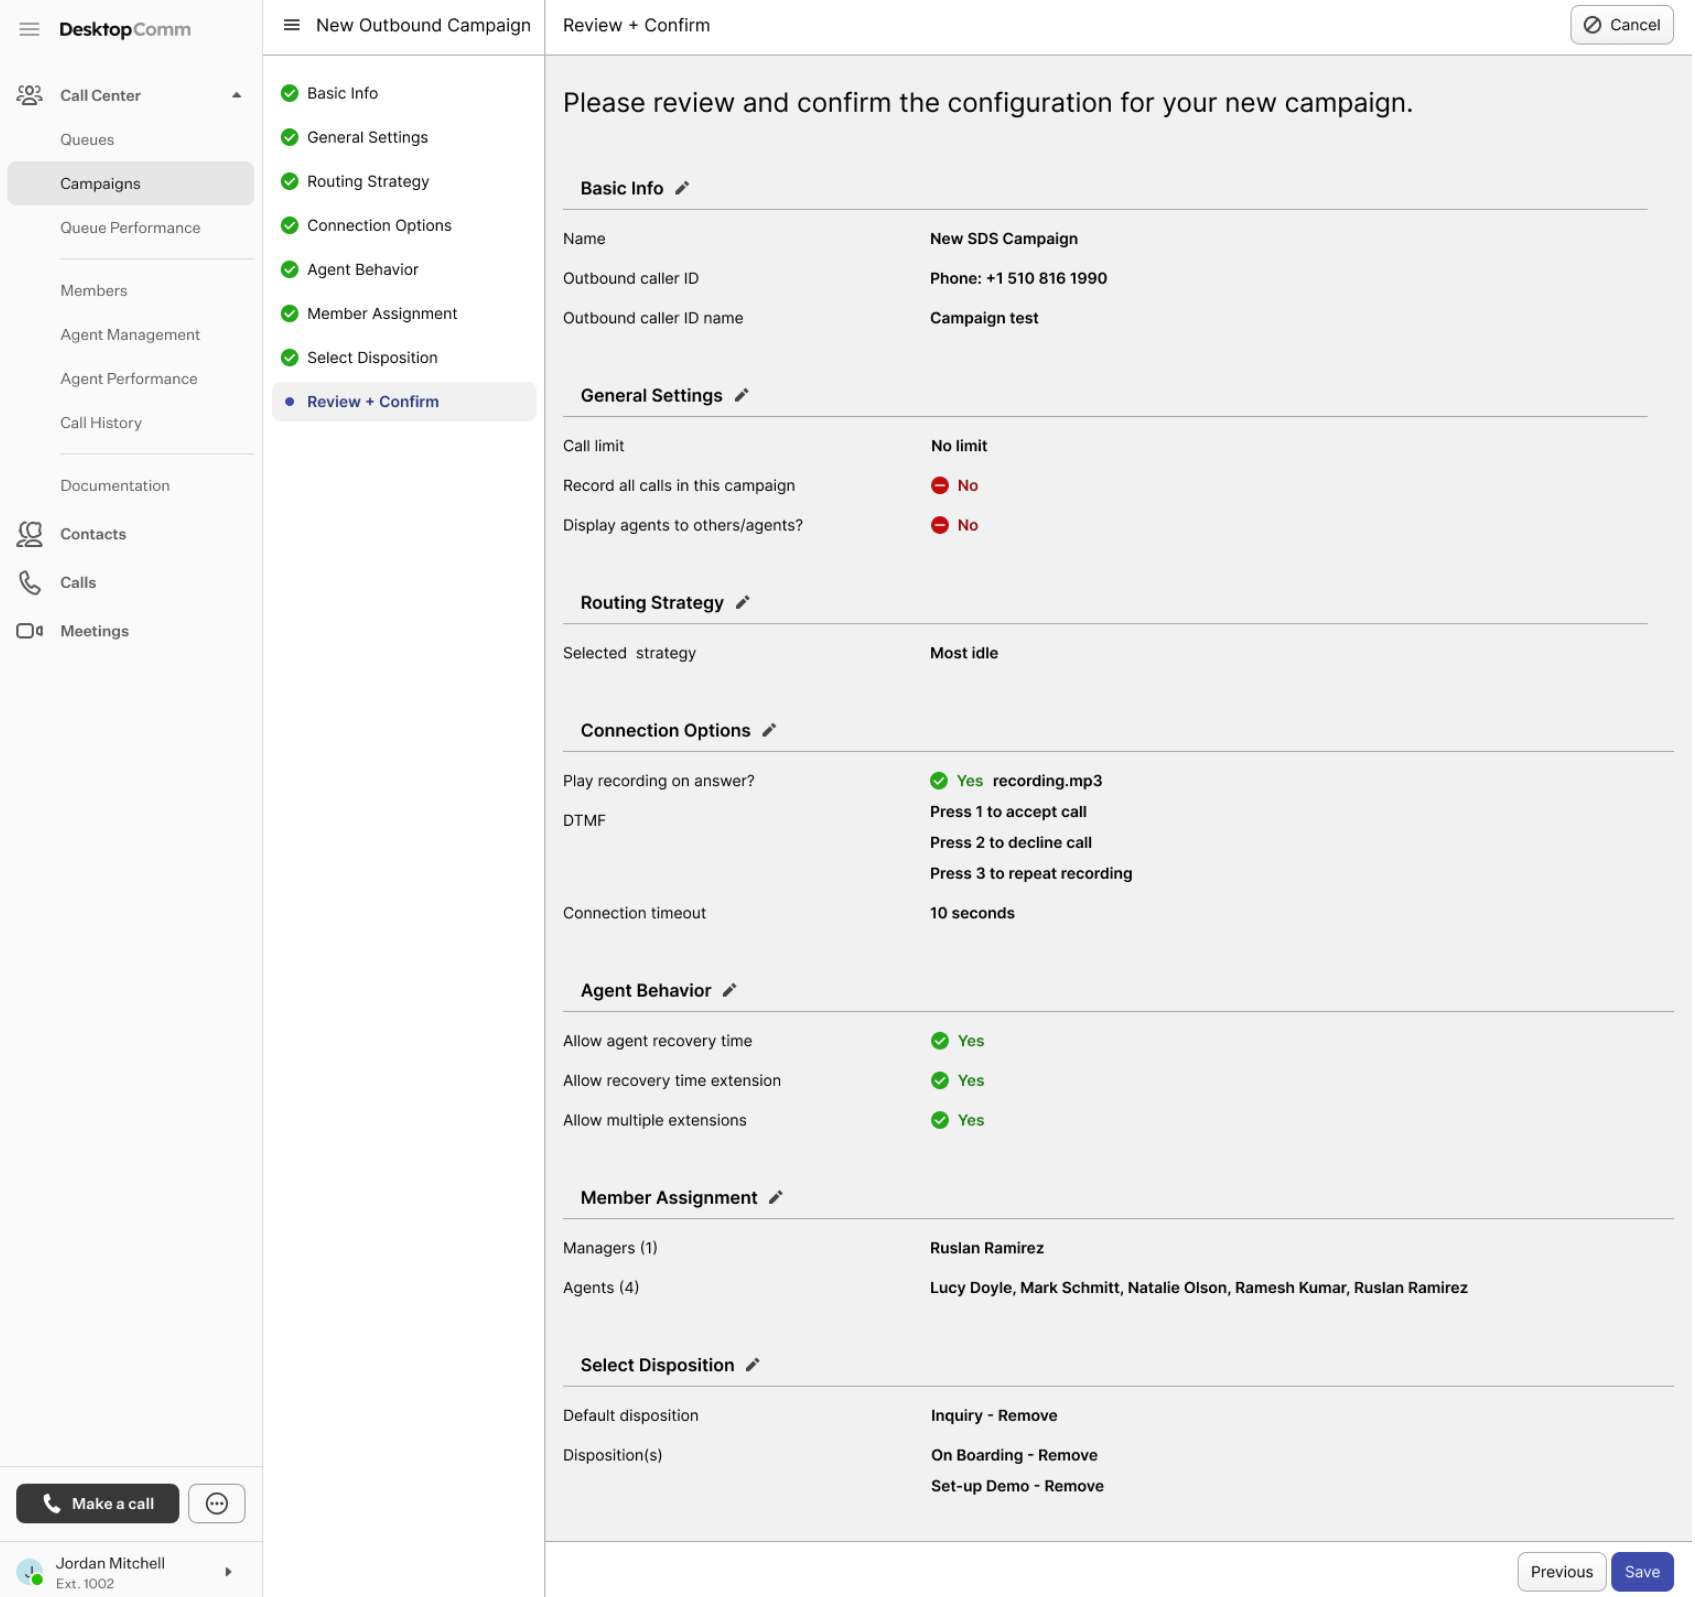The width and height of the screenshot is (1695, 1597).
Task: Open Connection Options edit pencil
Action: pos(769,730)
